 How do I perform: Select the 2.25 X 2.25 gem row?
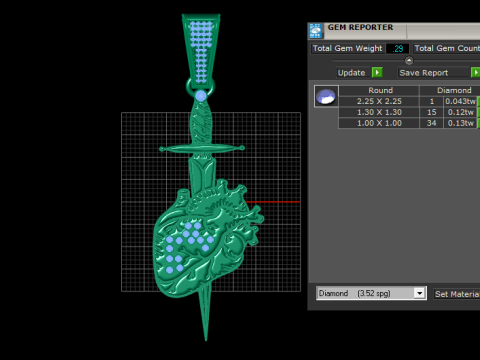coord(409,101)
